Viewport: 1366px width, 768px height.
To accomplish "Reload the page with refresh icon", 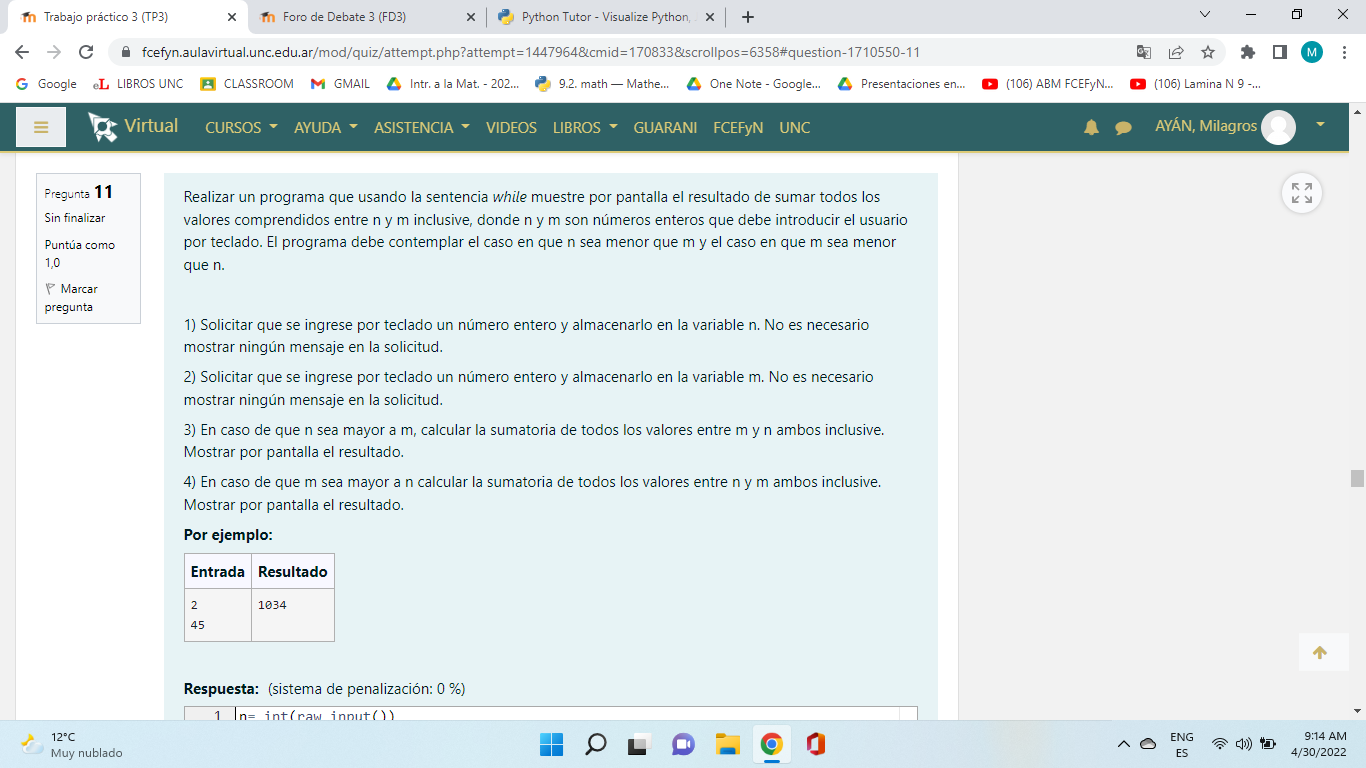I will [86, 52].
